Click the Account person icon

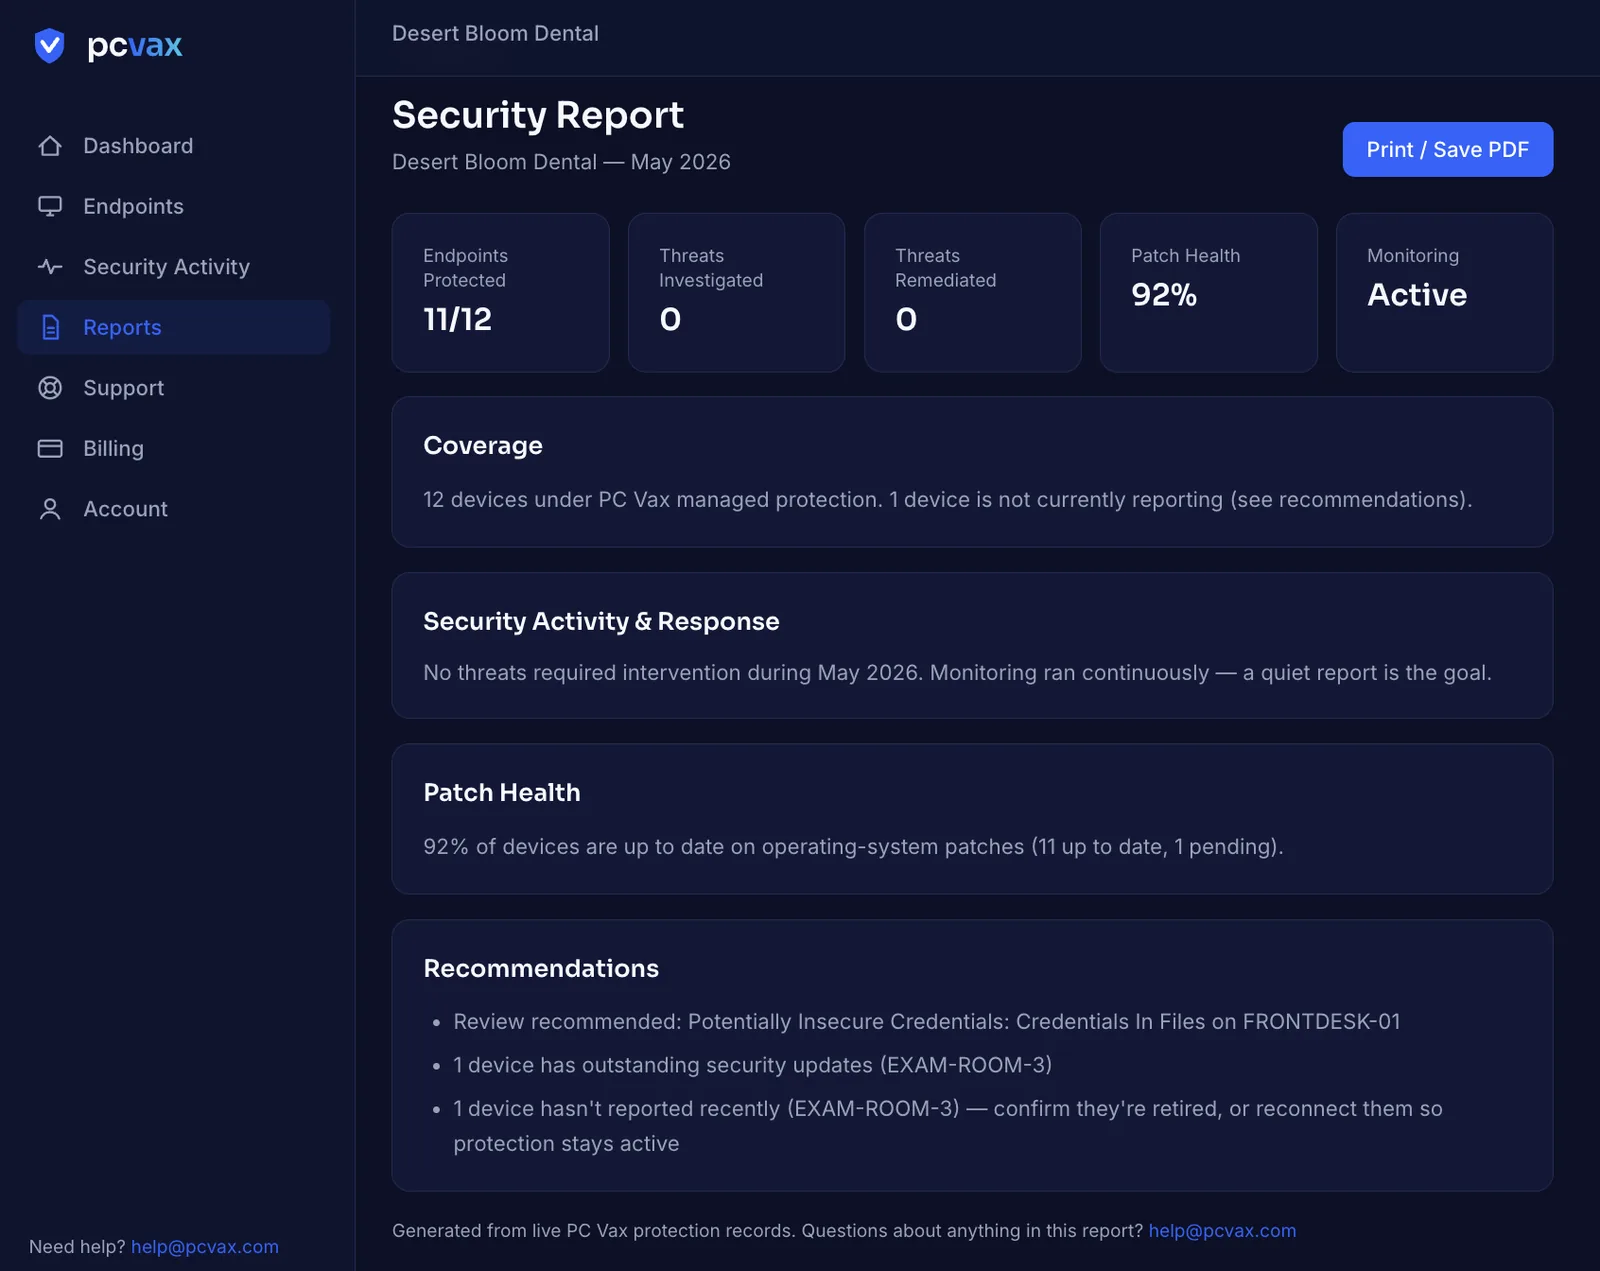[50, 509]
